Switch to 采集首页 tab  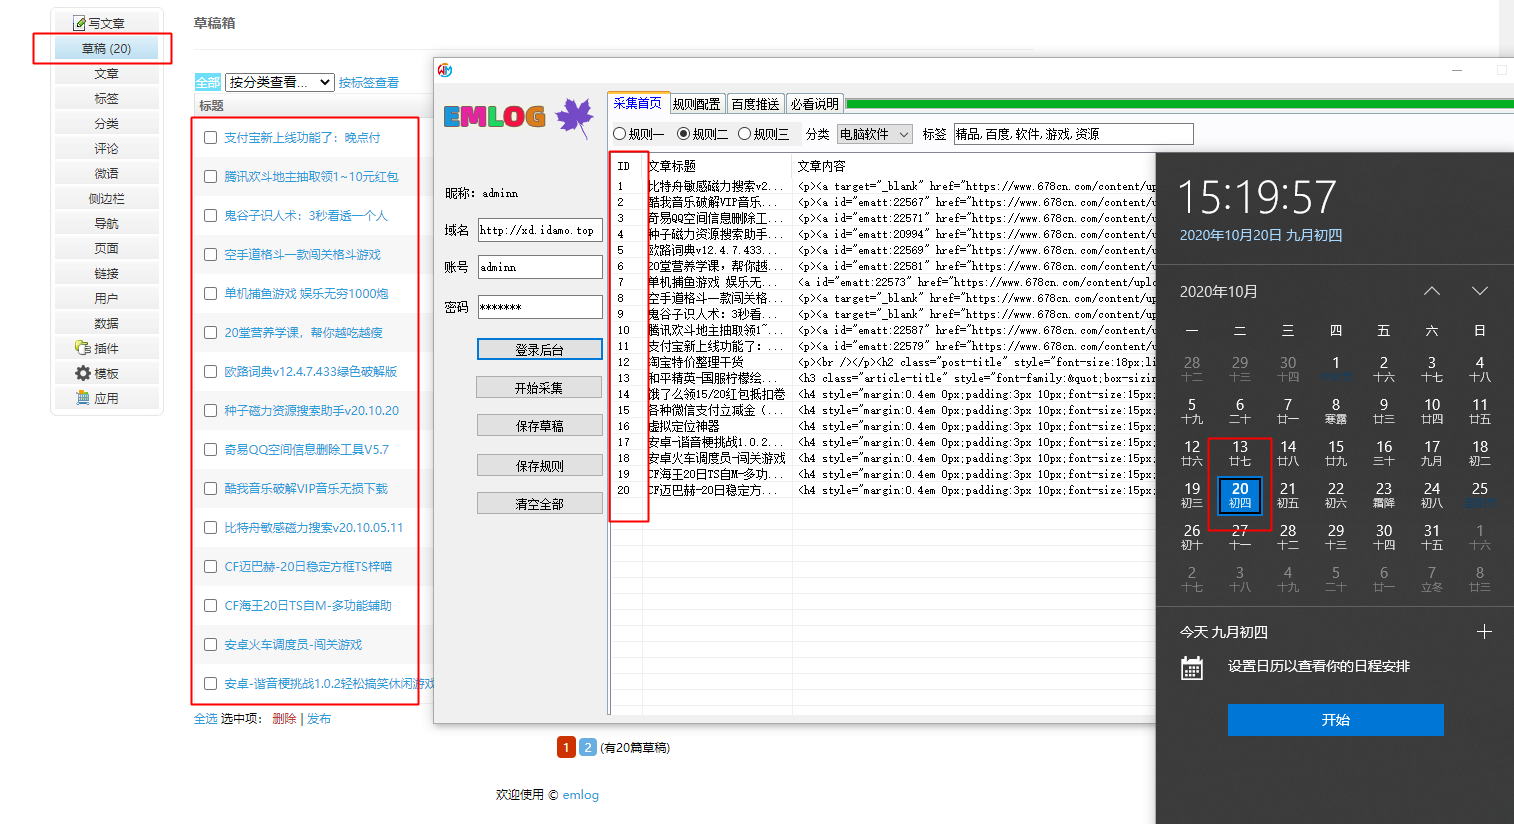(x=637, y=103)
